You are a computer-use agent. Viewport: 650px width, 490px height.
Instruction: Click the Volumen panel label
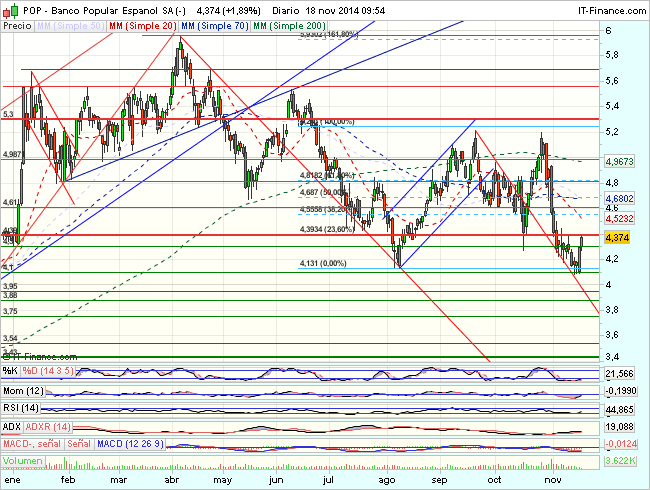[23, 461]
